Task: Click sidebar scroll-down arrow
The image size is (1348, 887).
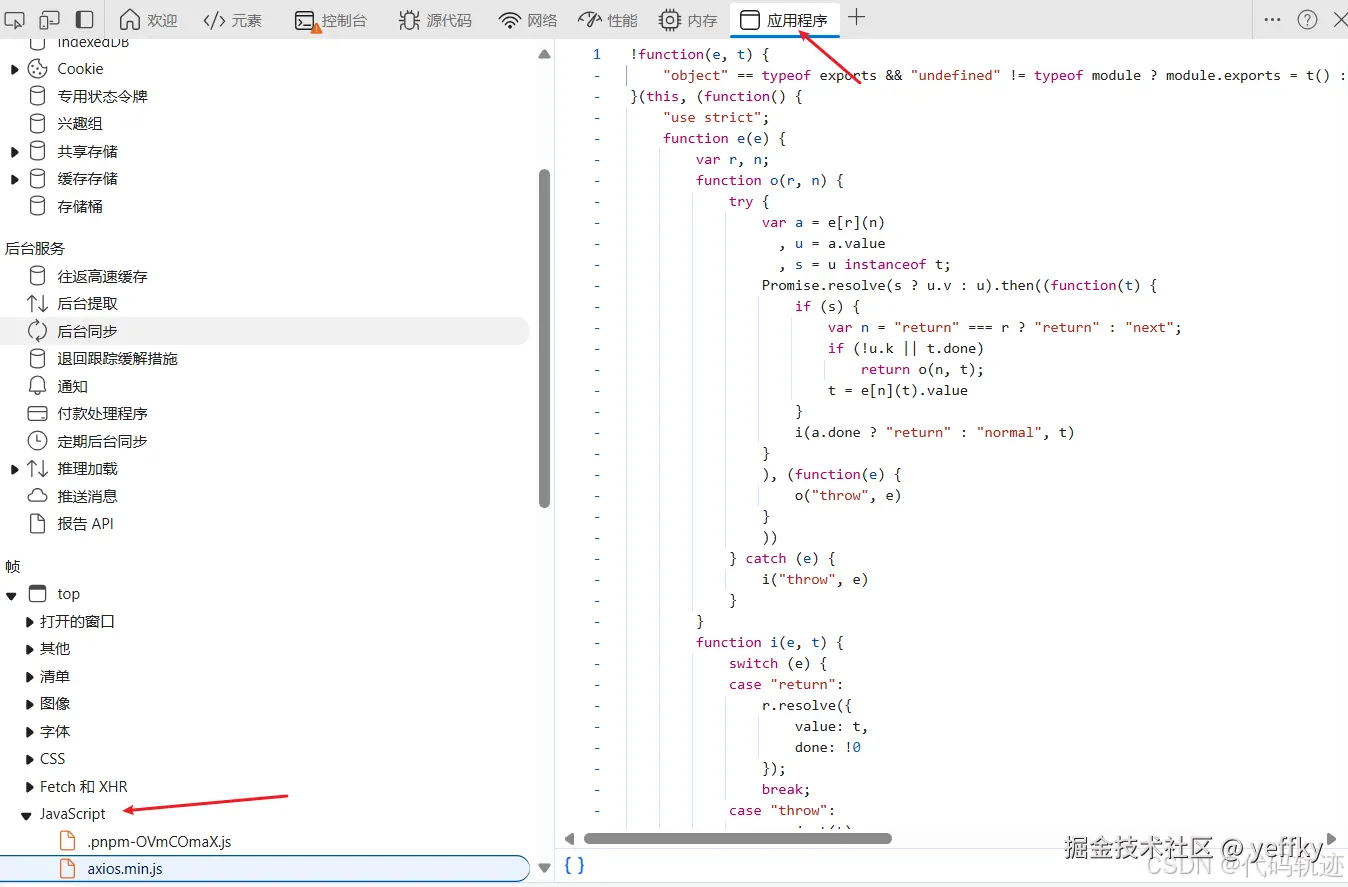Action: tap(545, 868)
